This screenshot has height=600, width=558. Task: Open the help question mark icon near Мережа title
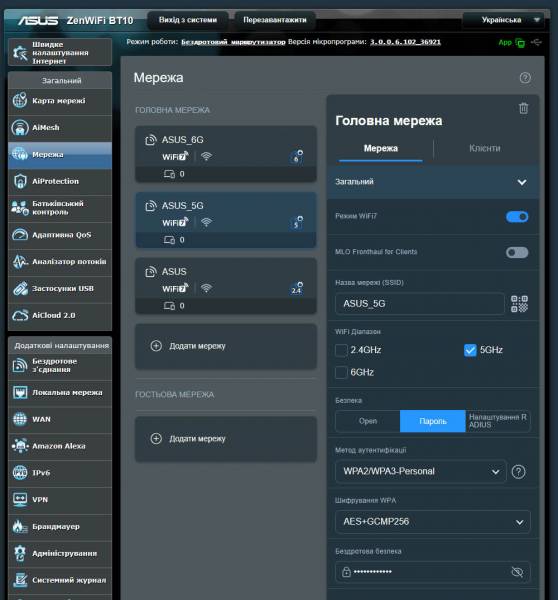525,78
